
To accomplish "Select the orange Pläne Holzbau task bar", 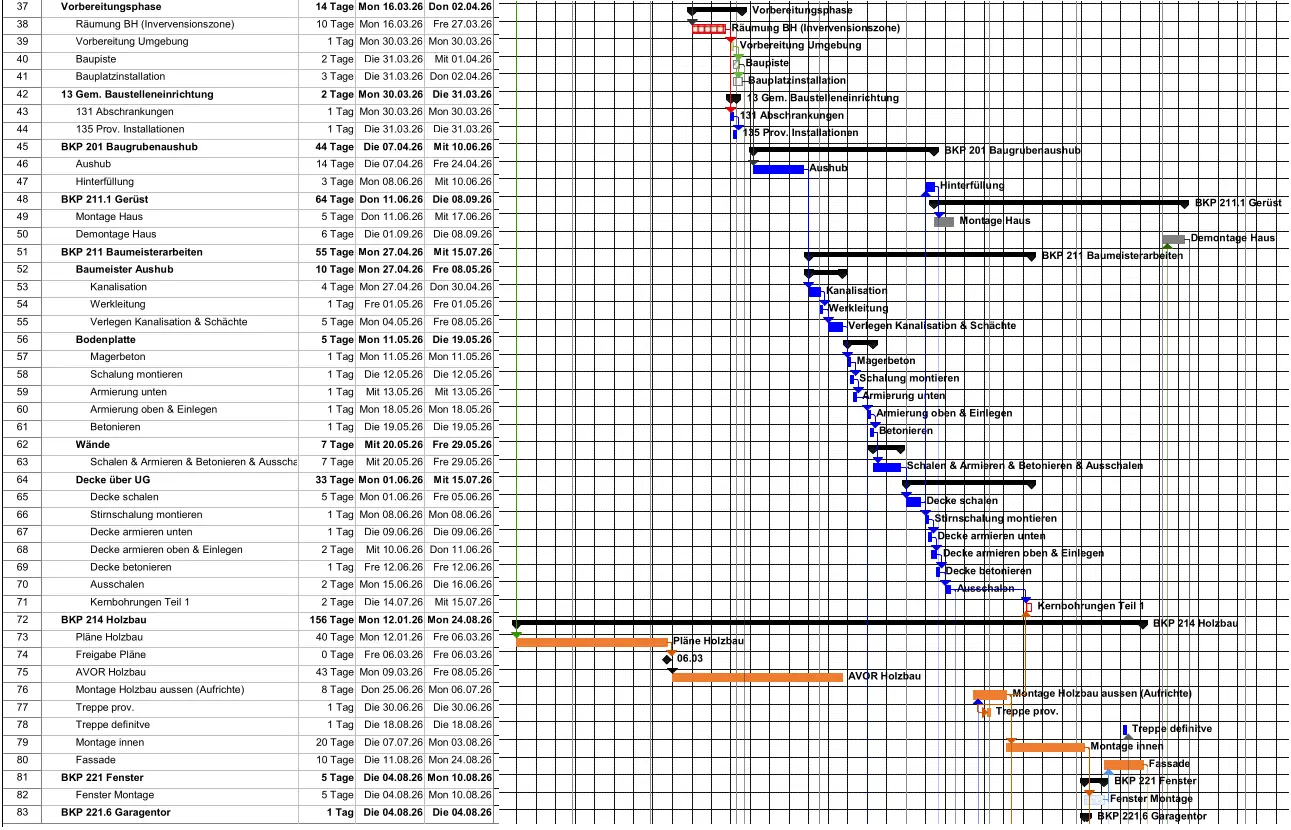I will point(592,642).
